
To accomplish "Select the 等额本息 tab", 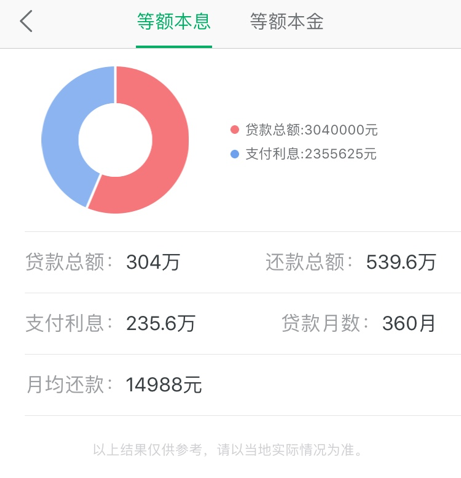I will pos(174,22).
